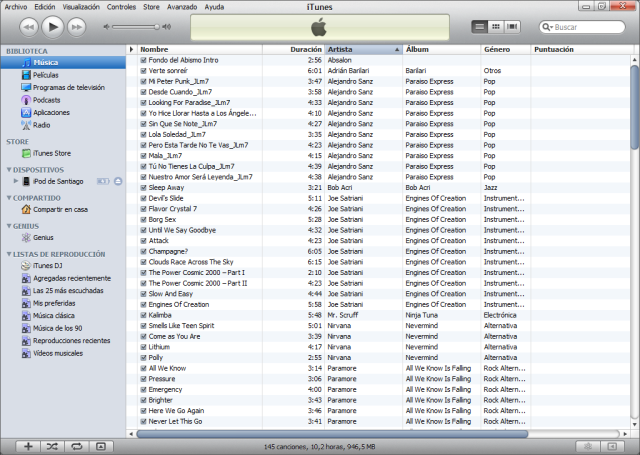Toggle Genius sidebar button bottom right
Image resolution: width=640 pixels, height=455 pixels.
[x=612, y=446]
